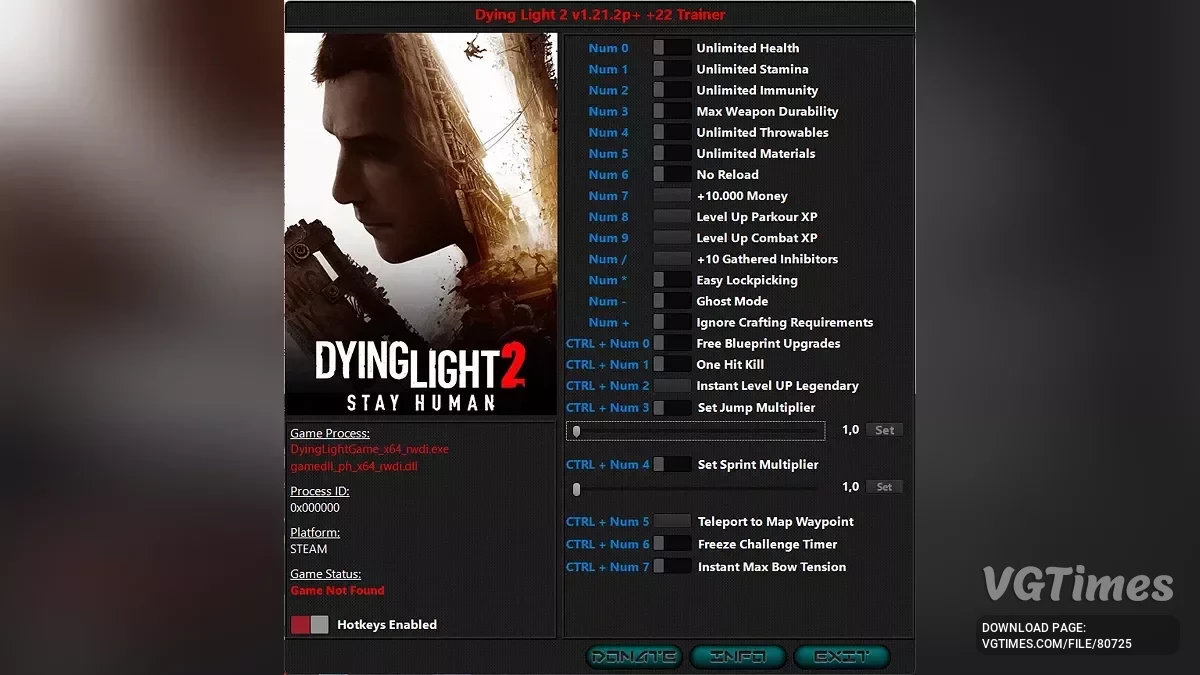
Task: Toggle Ghost Mode
Action: (670, 301)
